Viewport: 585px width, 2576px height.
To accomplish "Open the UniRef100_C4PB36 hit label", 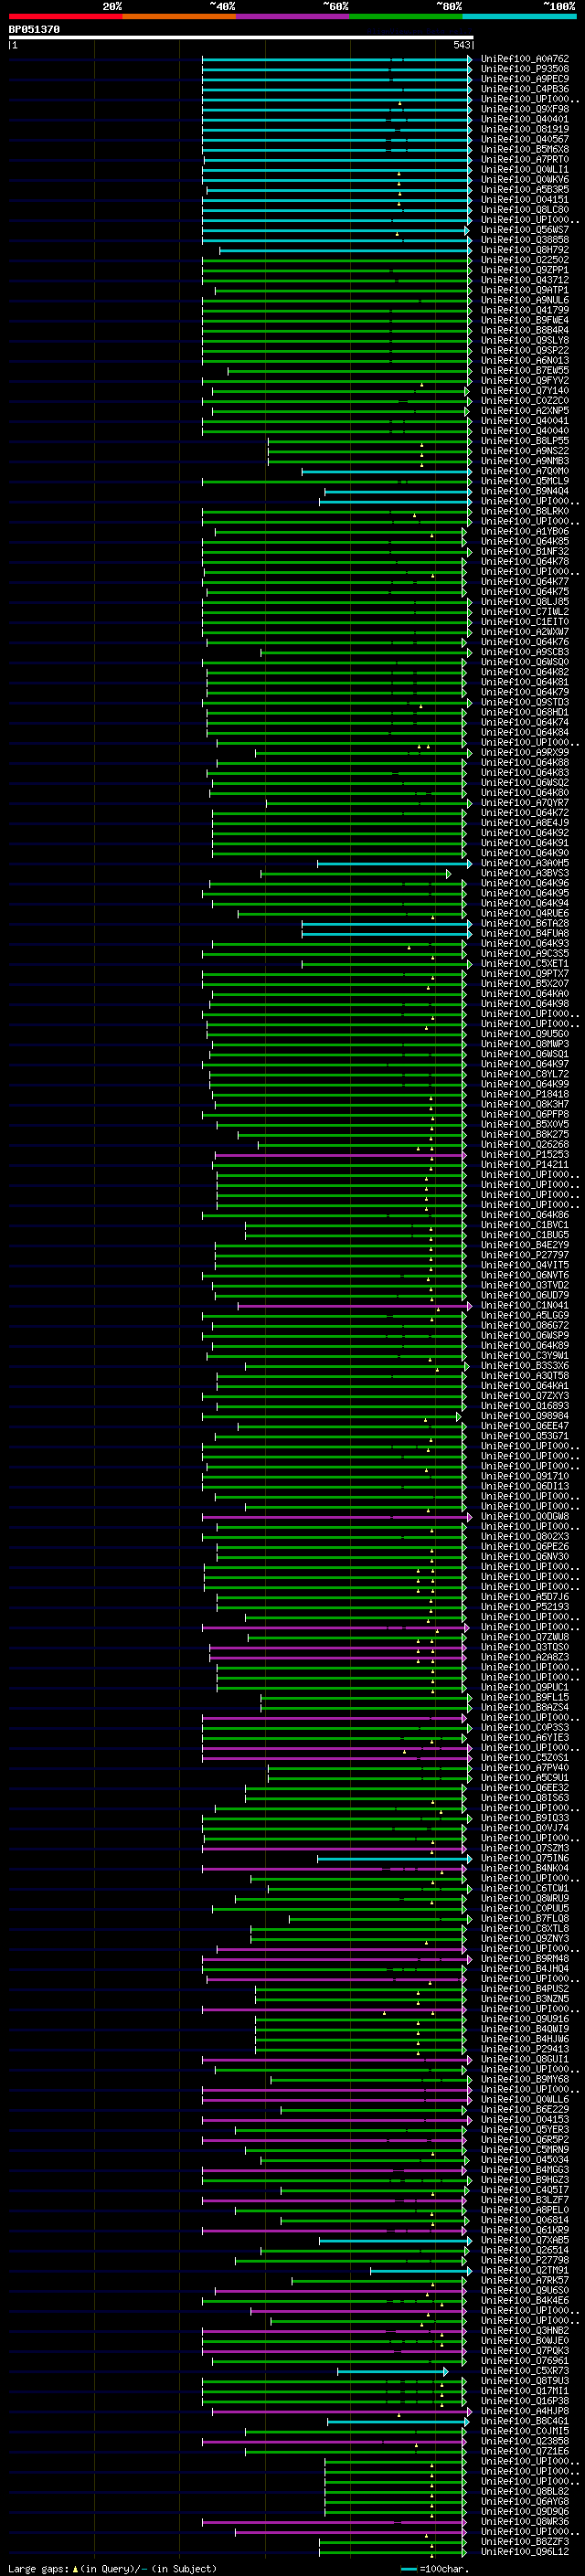I will pos(525,89).
